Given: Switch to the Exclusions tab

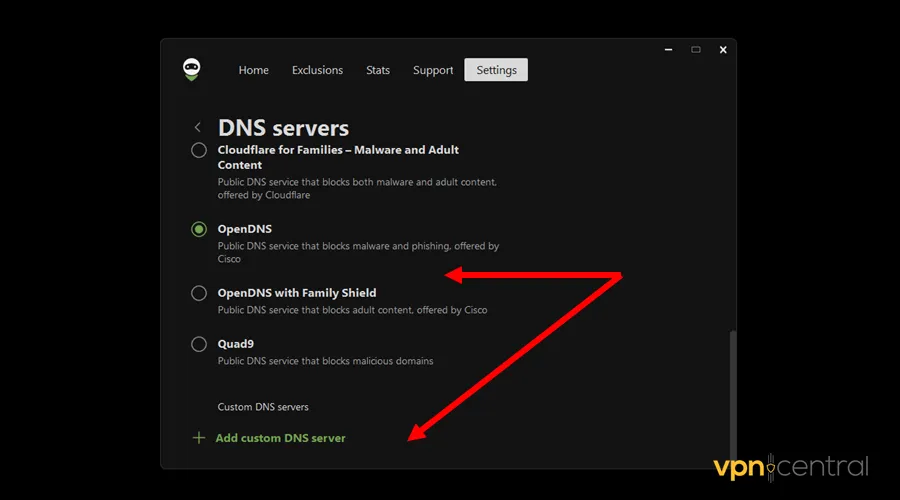Looking at the screenshot, I should pyautogui.click(x=317, y=70).
